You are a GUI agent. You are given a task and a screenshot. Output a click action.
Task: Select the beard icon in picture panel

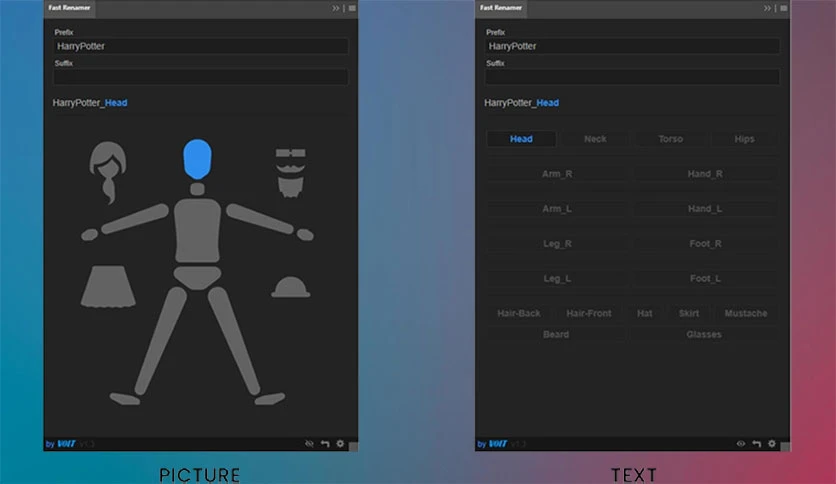(291, 187)
